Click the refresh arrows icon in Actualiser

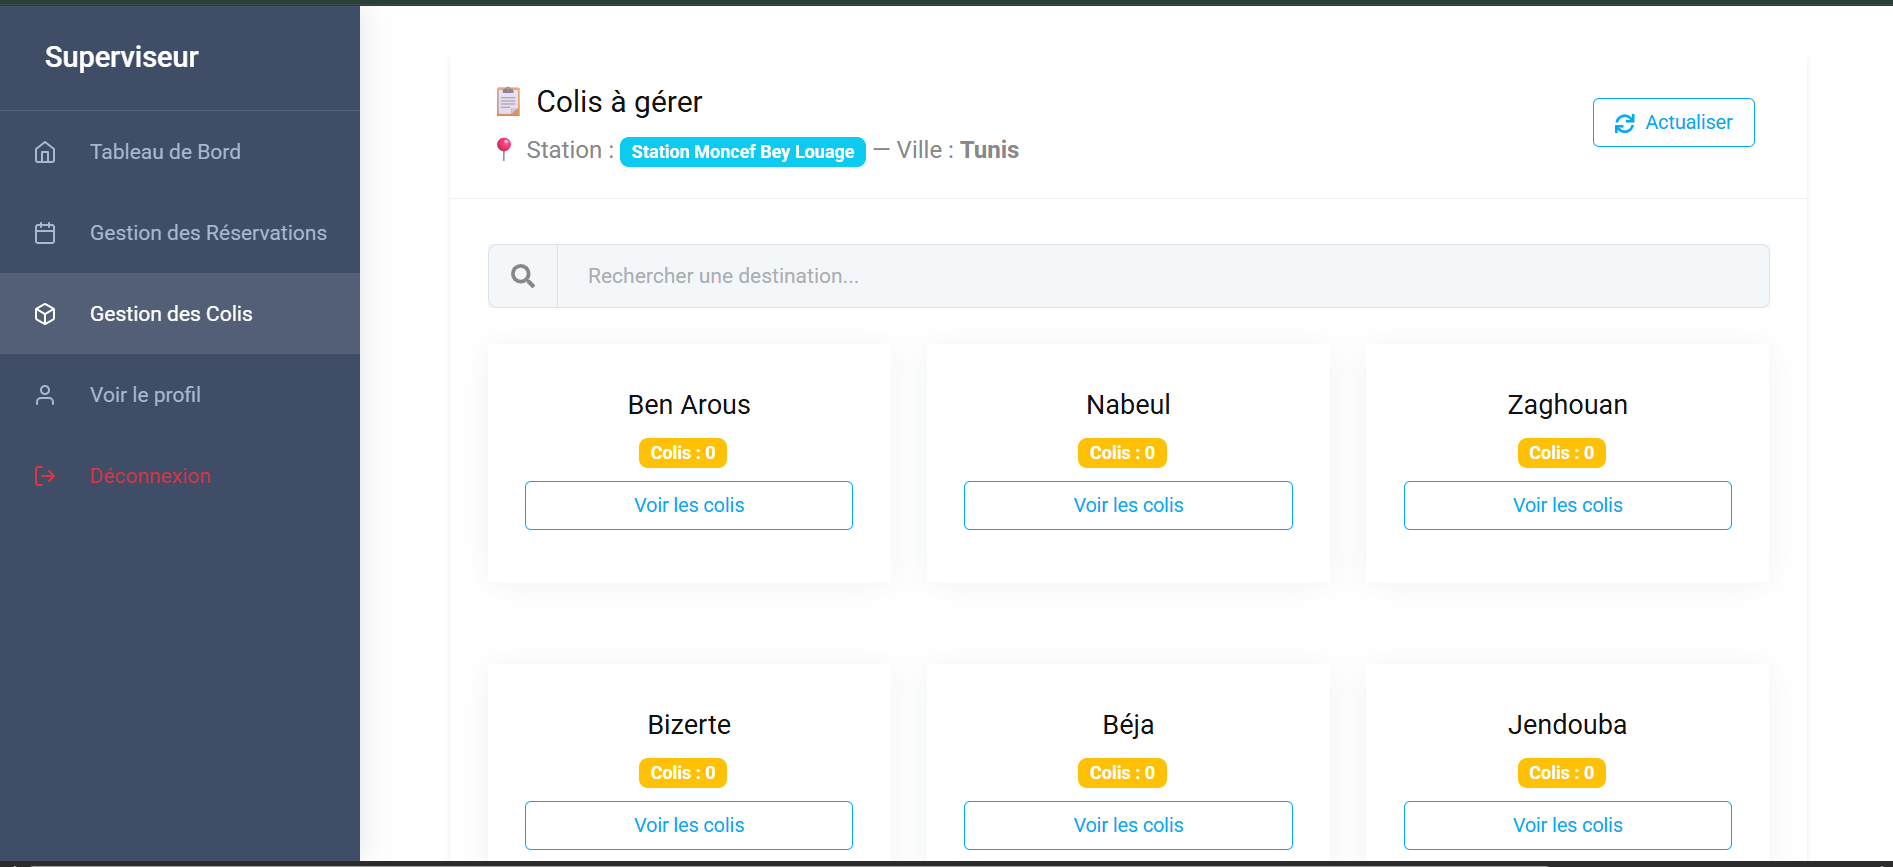(x=1625, y=123)
